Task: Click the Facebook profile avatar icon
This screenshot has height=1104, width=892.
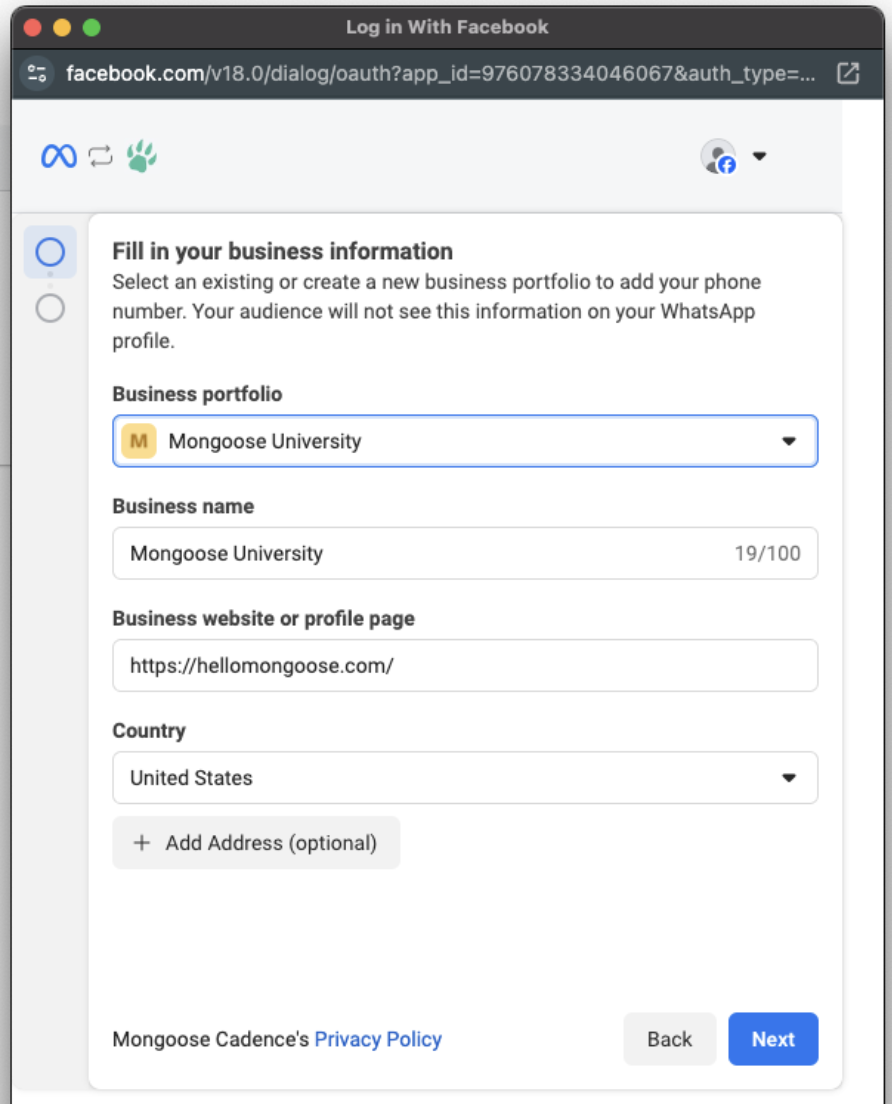Action: [x=718, y=156]
